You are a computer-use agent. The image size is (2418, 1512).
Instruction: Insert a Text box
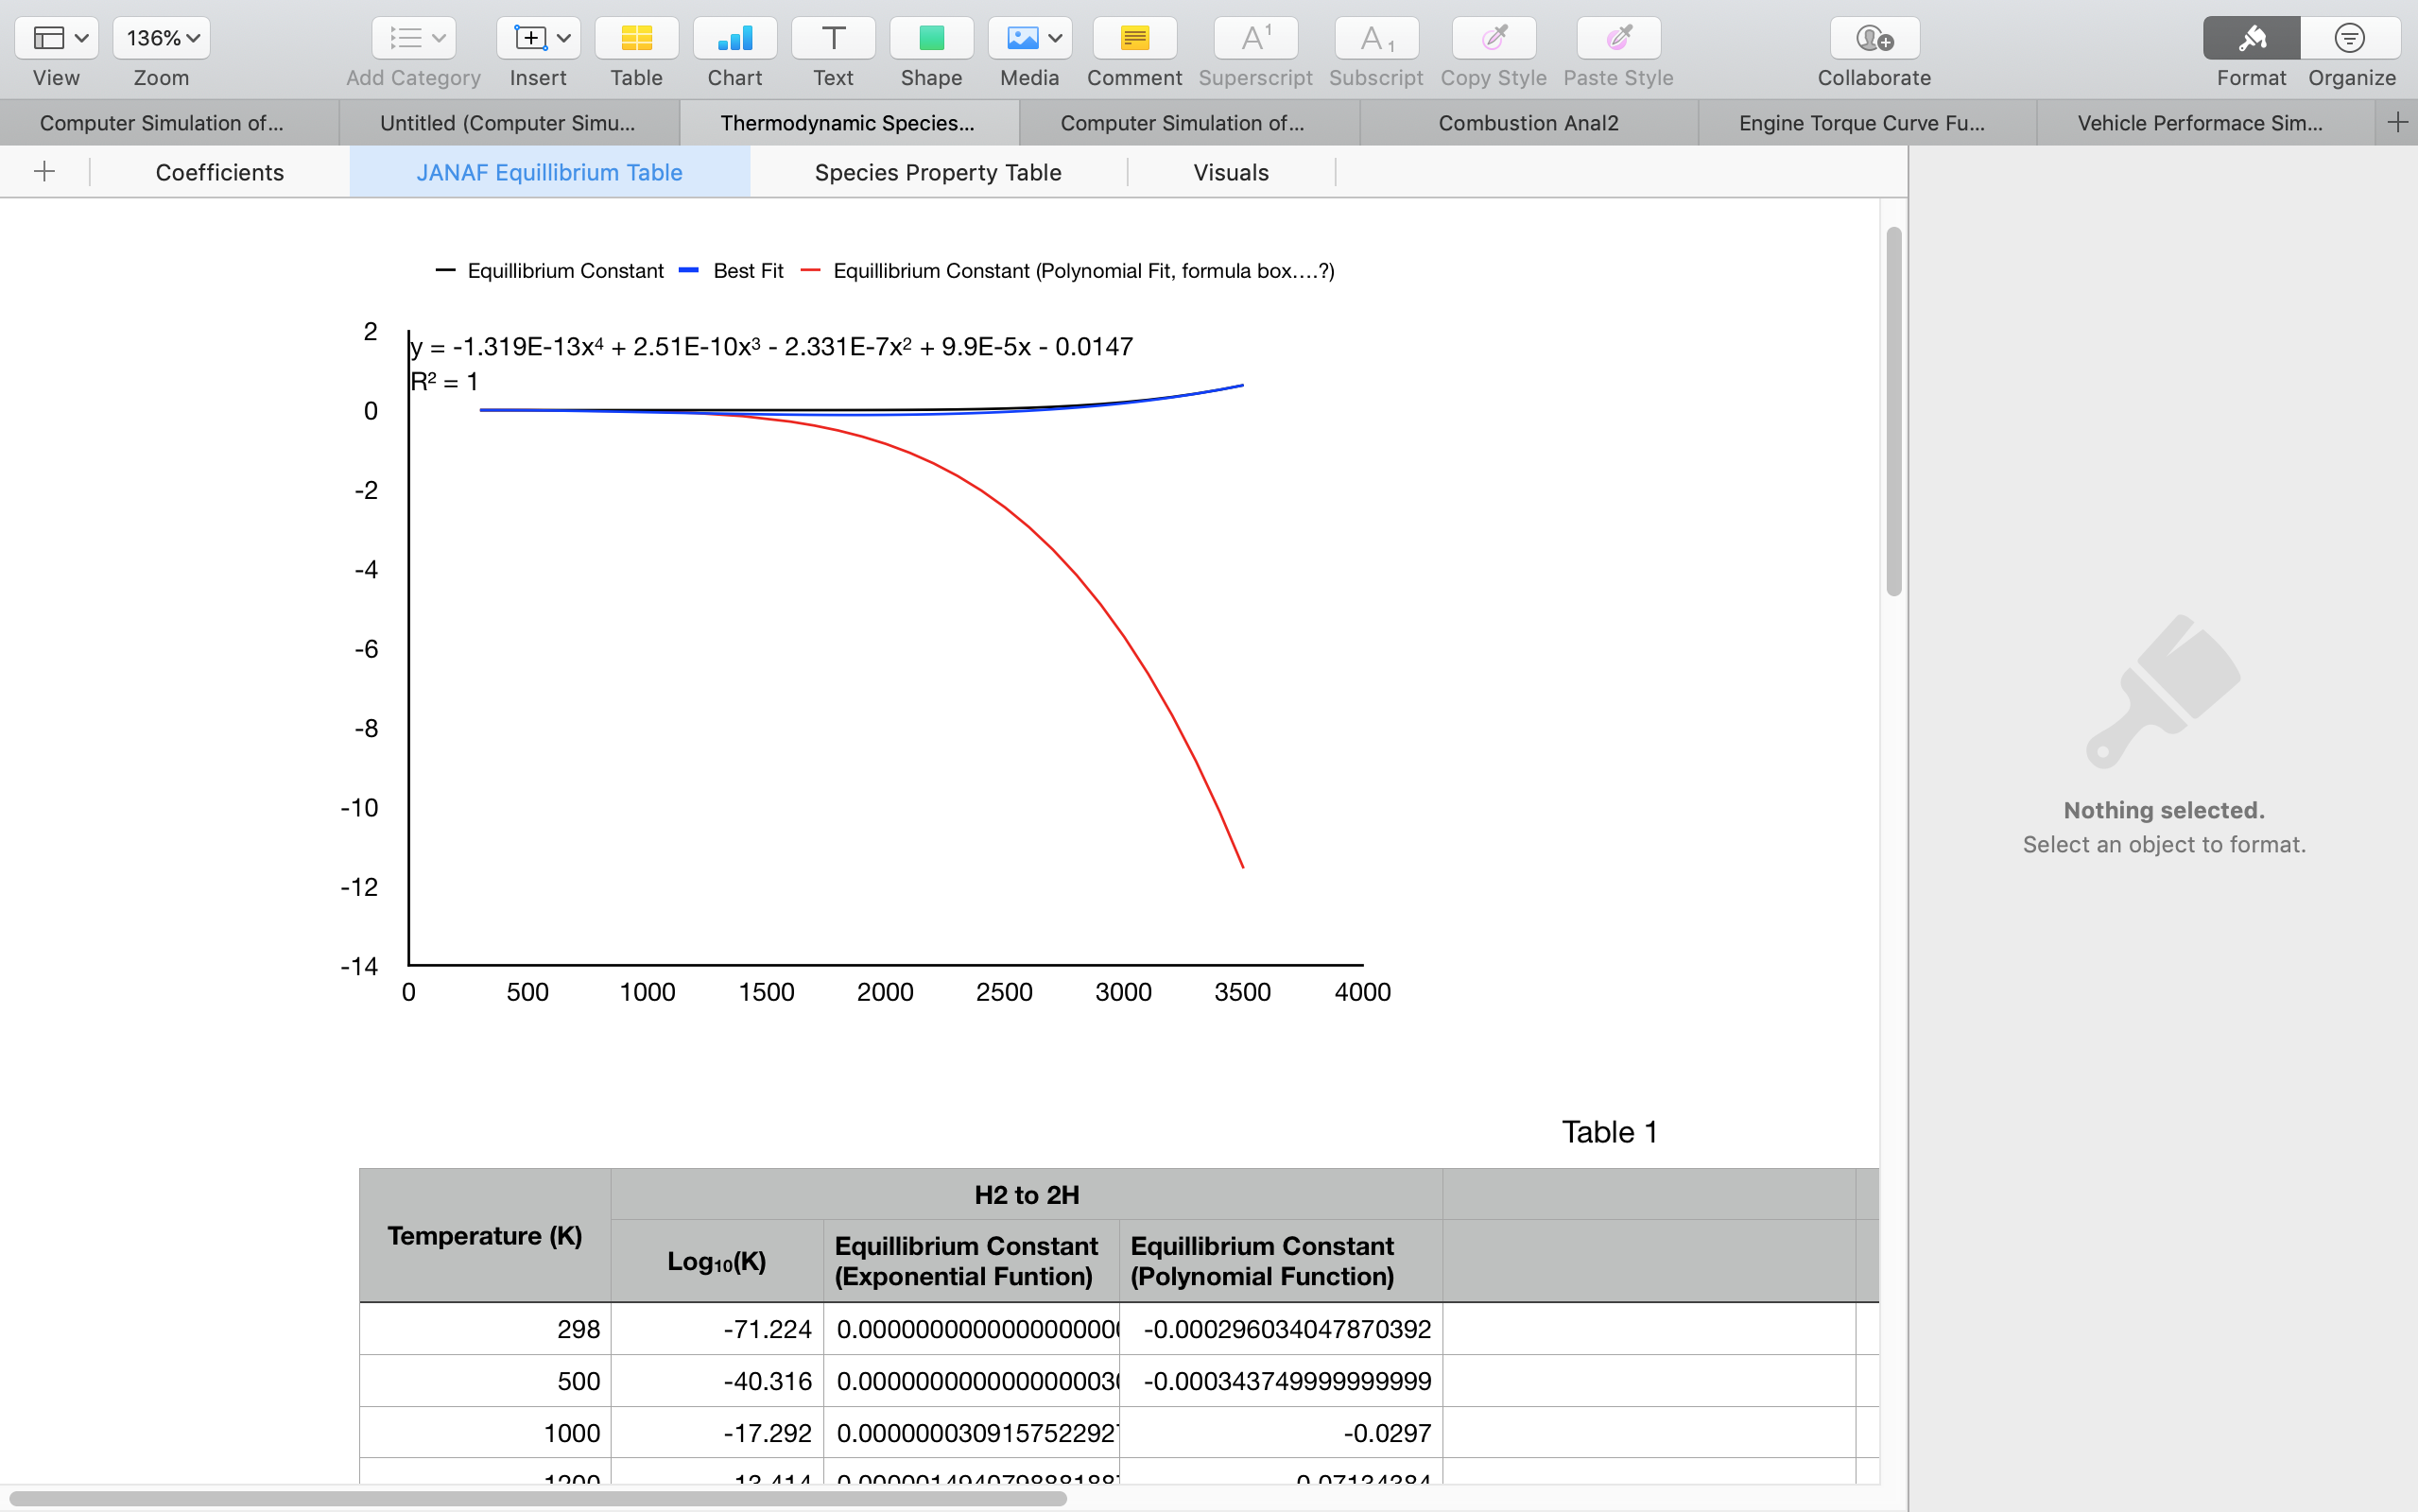pos(832,38)
